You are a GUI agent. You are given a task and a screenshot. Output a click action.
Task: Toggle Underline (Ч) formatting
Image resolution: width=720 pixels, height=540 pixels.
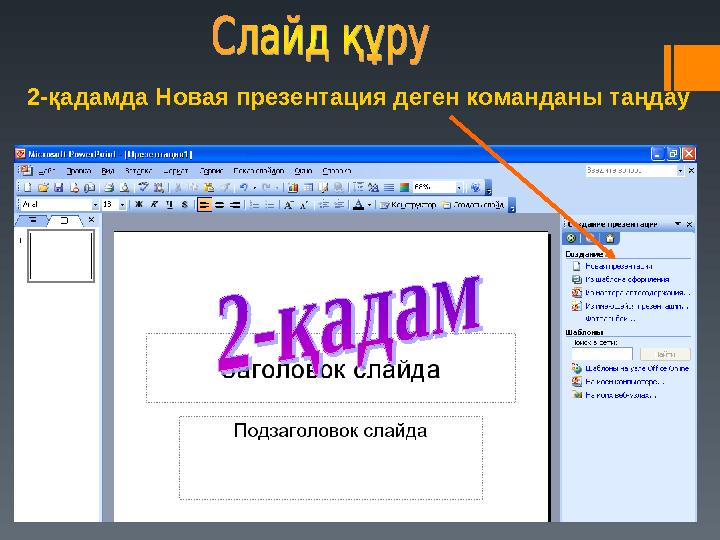pos(169,205)
